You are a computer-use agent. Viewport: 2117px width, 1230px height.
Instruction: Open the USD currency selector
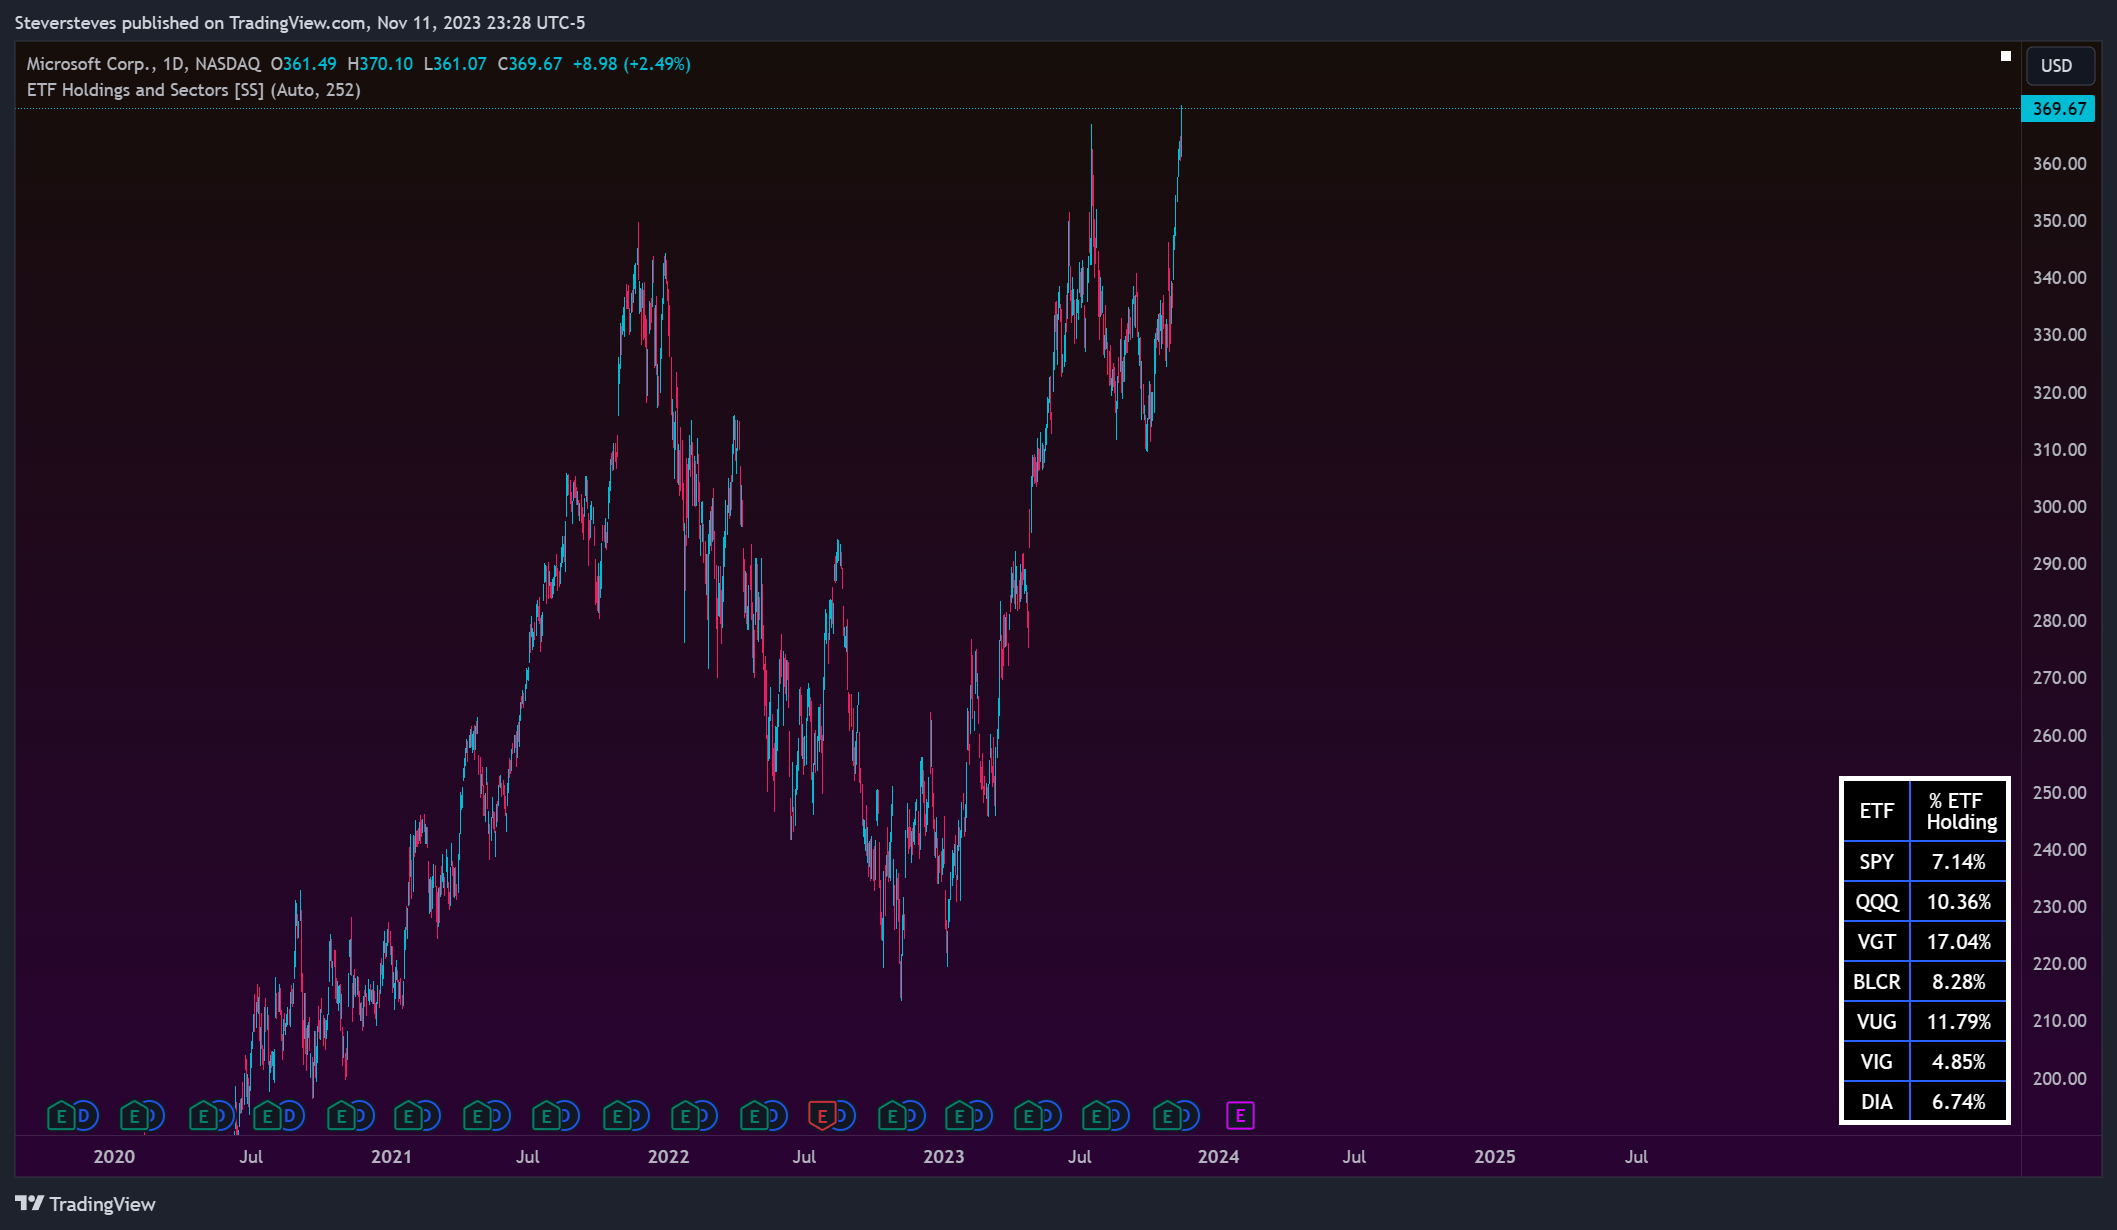2059,66
